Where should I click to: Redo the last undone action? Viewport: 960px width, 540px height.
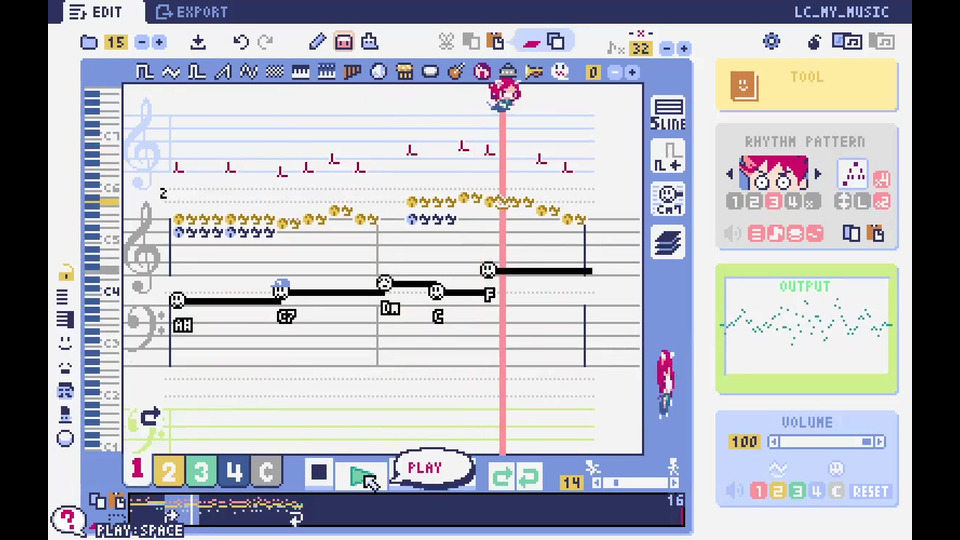[265, 42]
